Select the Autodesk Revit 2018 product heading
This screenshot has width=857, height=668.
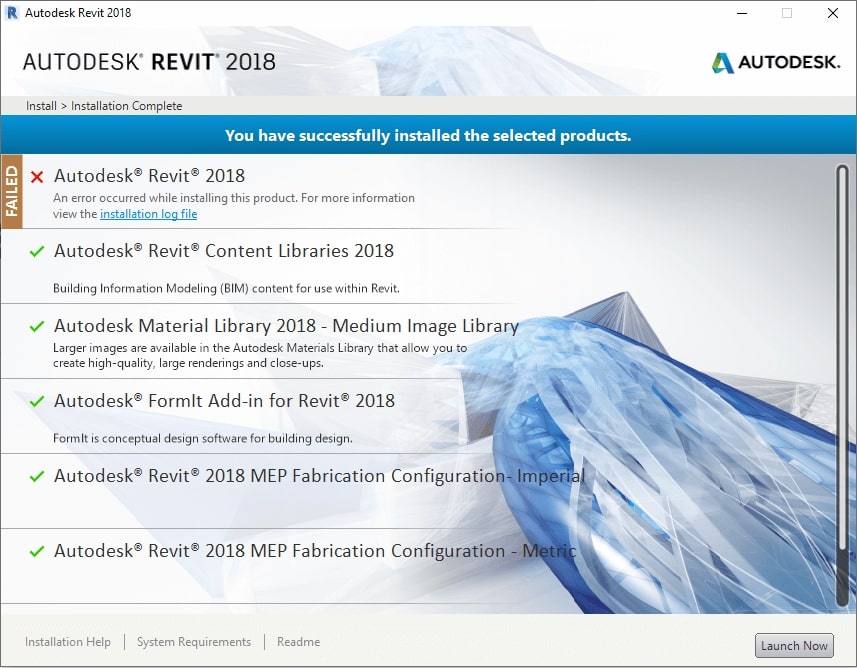point(149,176)
